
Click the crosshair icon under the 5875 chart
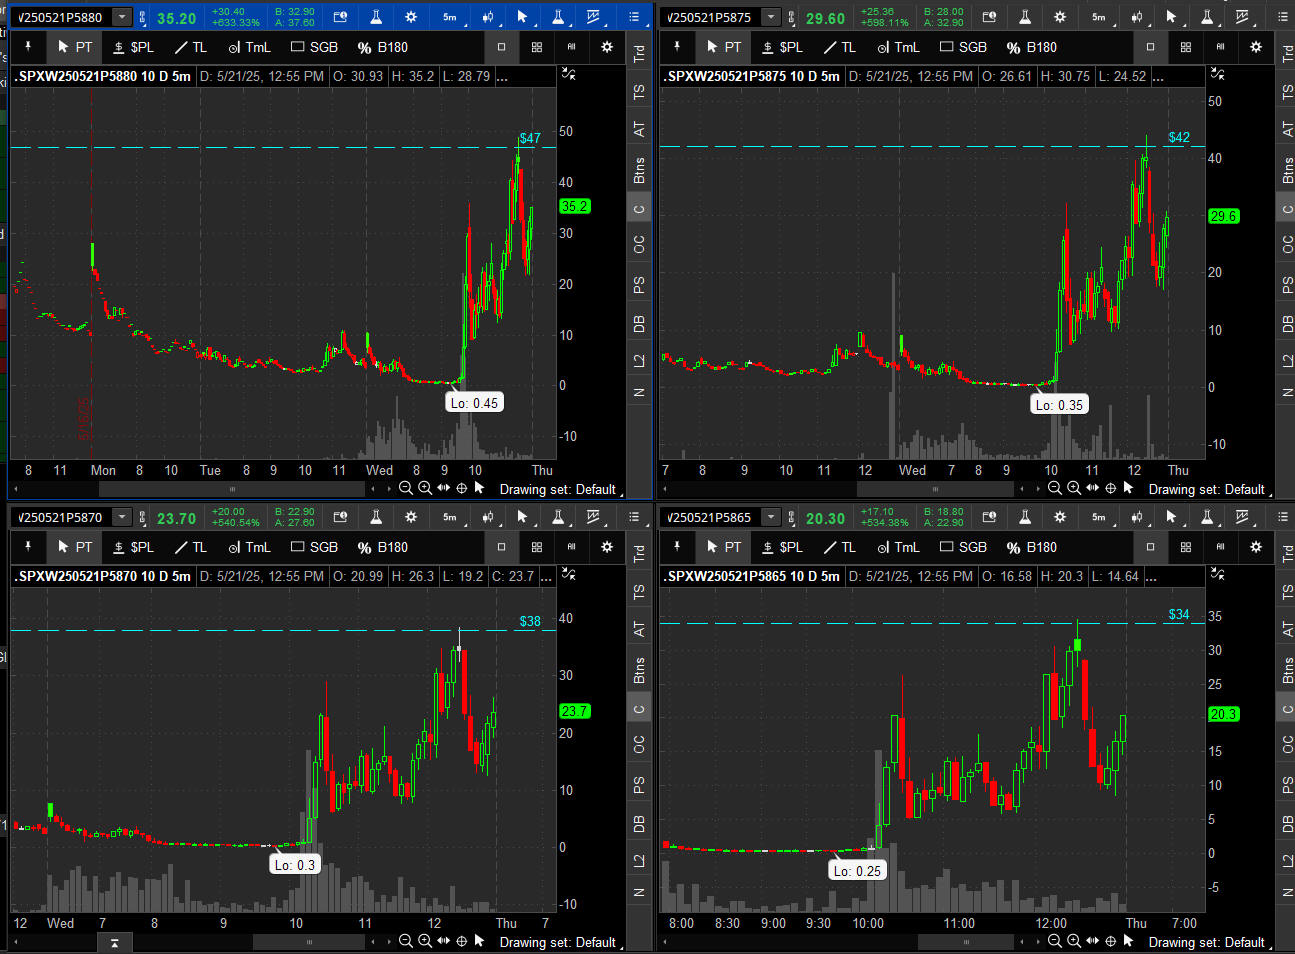(x=1110, y=488)
